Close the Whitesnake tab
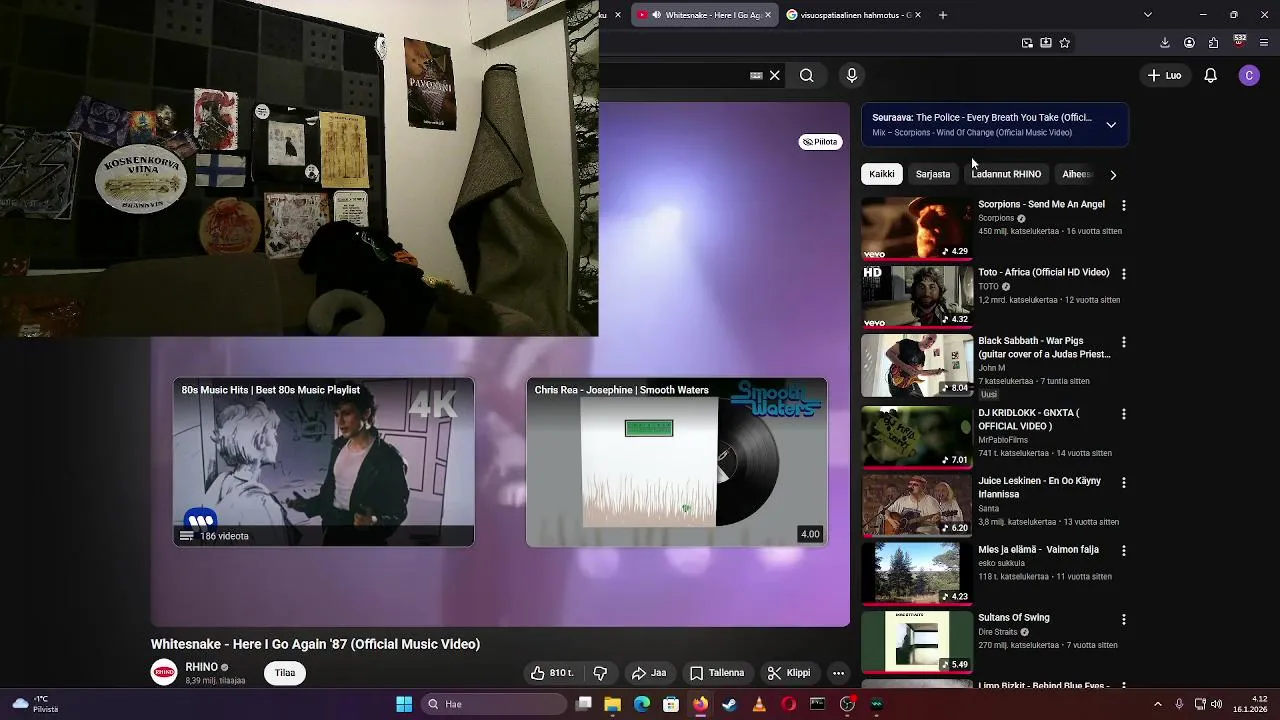The image size is (1280, 720). 768,15
